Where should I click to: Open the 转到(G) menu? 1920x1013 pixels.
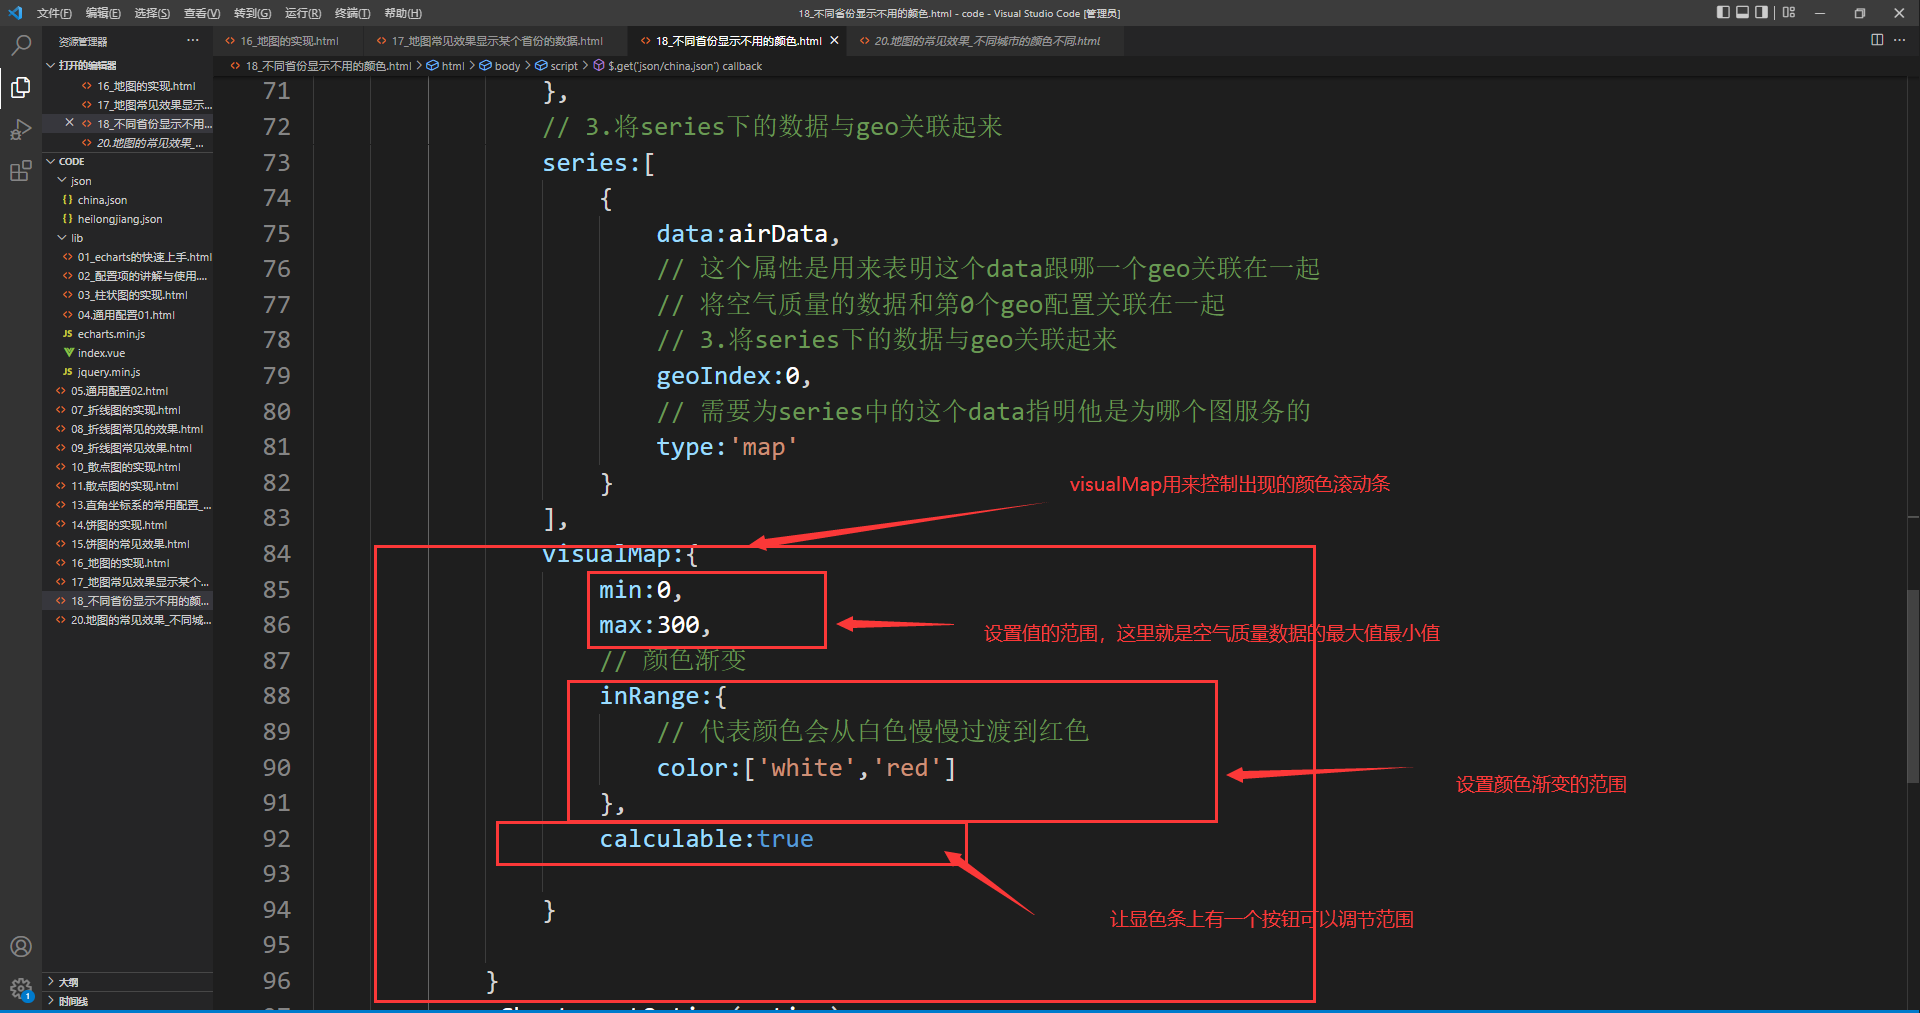[252, 13]
